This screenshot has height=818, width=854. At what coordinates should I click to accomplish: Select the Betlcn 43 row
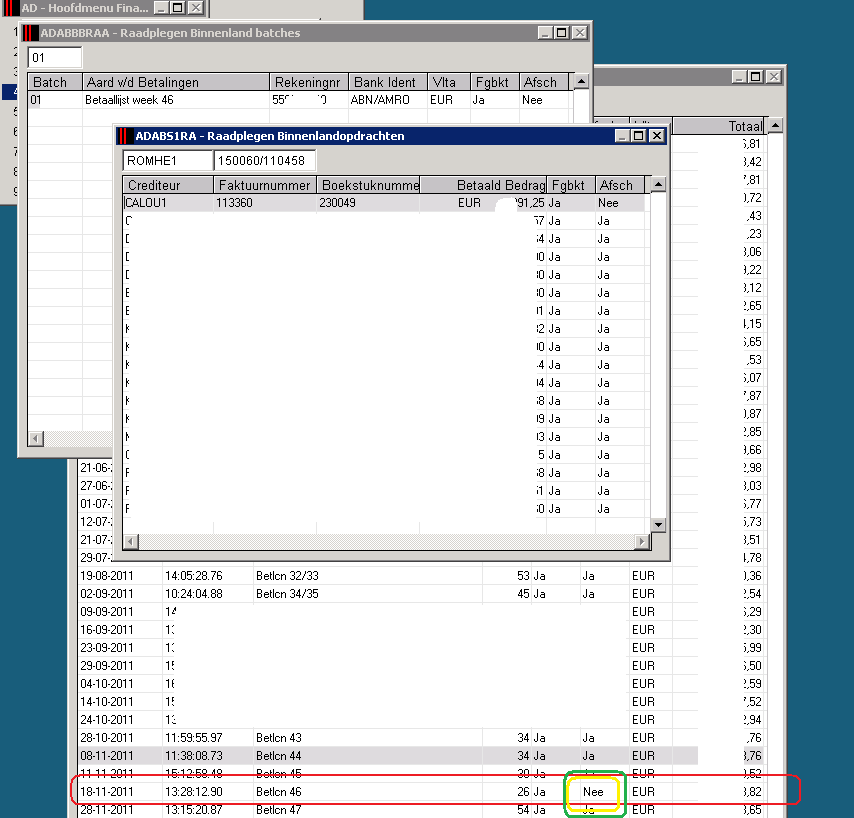422,737
